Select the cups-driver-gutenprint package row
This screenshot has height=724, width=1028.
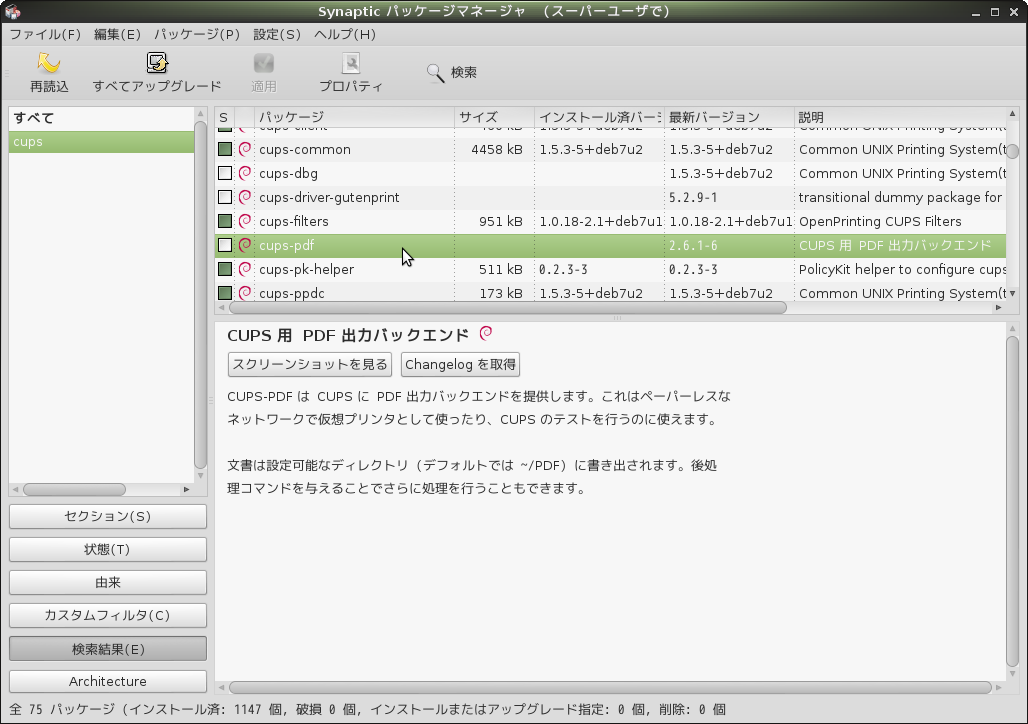coord(610,197)
